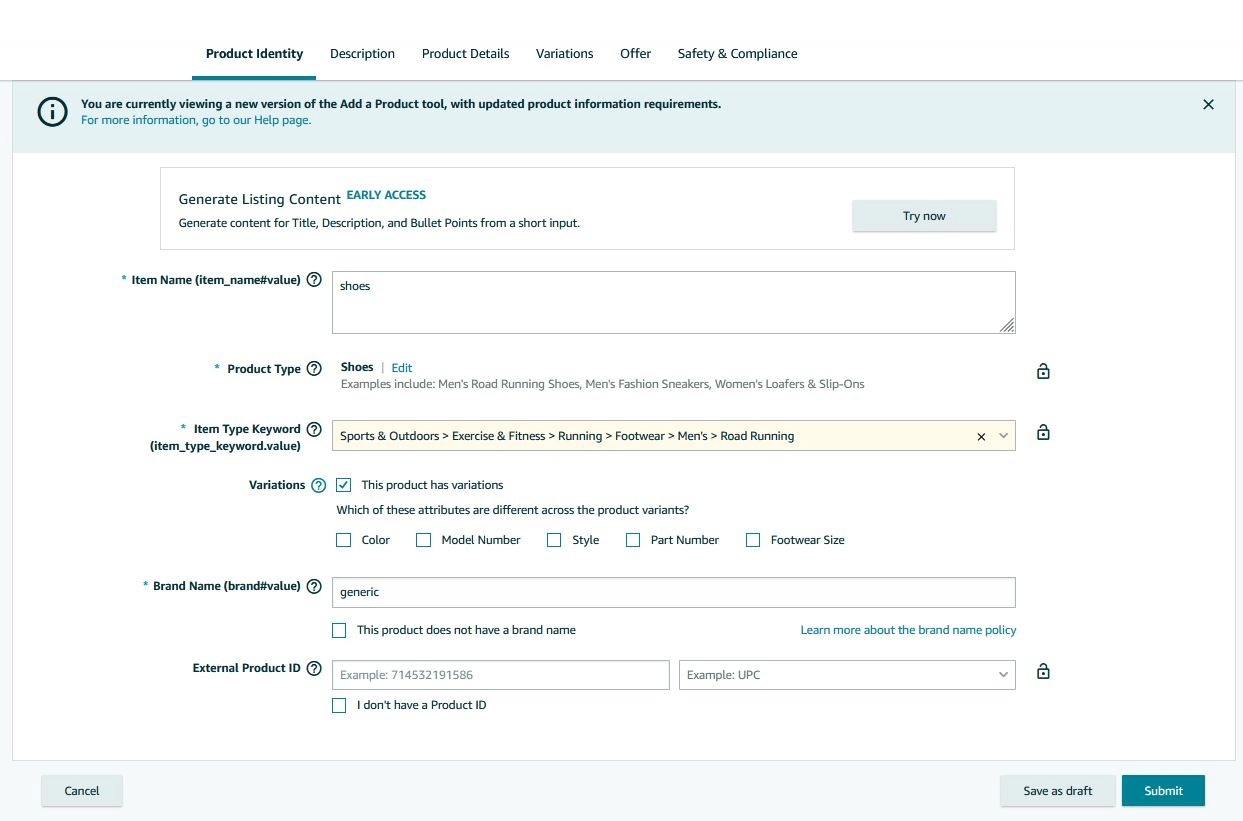This screenshot has height=821, width=1243.
Task: Click External Product ID help icon
Action: [314, 669]
